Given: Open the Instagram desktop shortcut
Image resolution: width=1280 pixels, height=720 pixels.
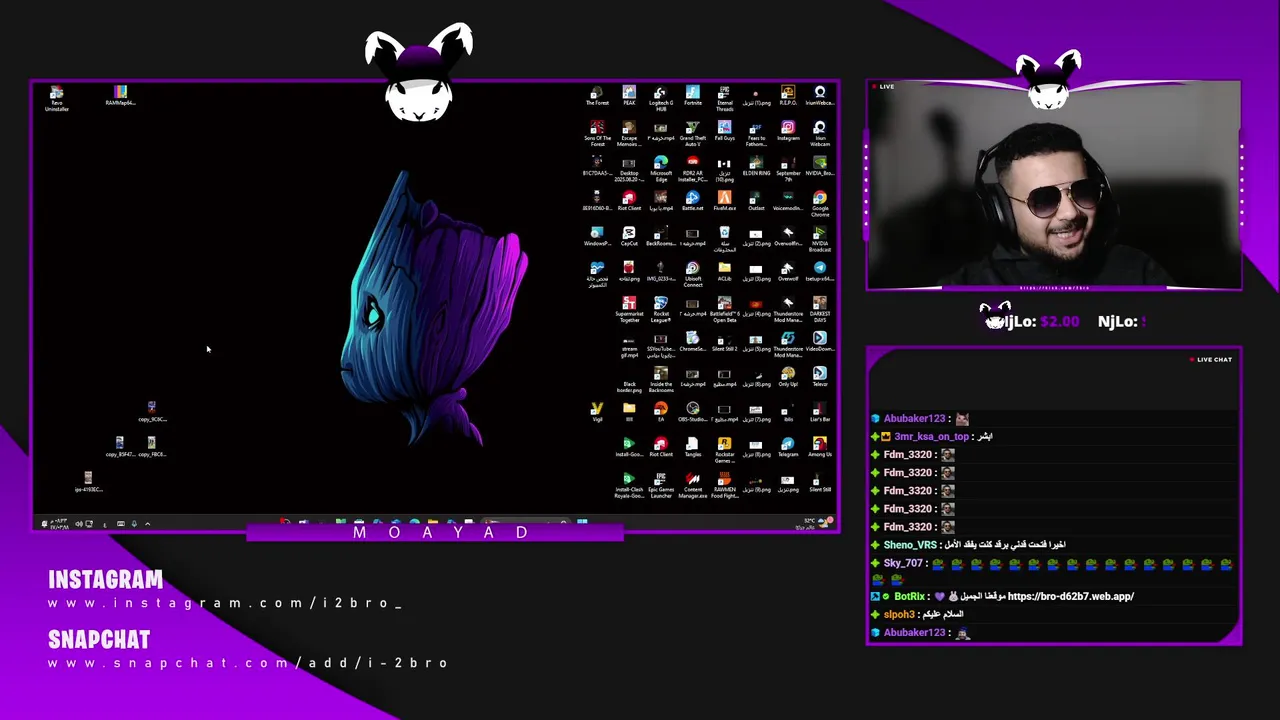Looking at the screenshot, I should tap(788, 132).
